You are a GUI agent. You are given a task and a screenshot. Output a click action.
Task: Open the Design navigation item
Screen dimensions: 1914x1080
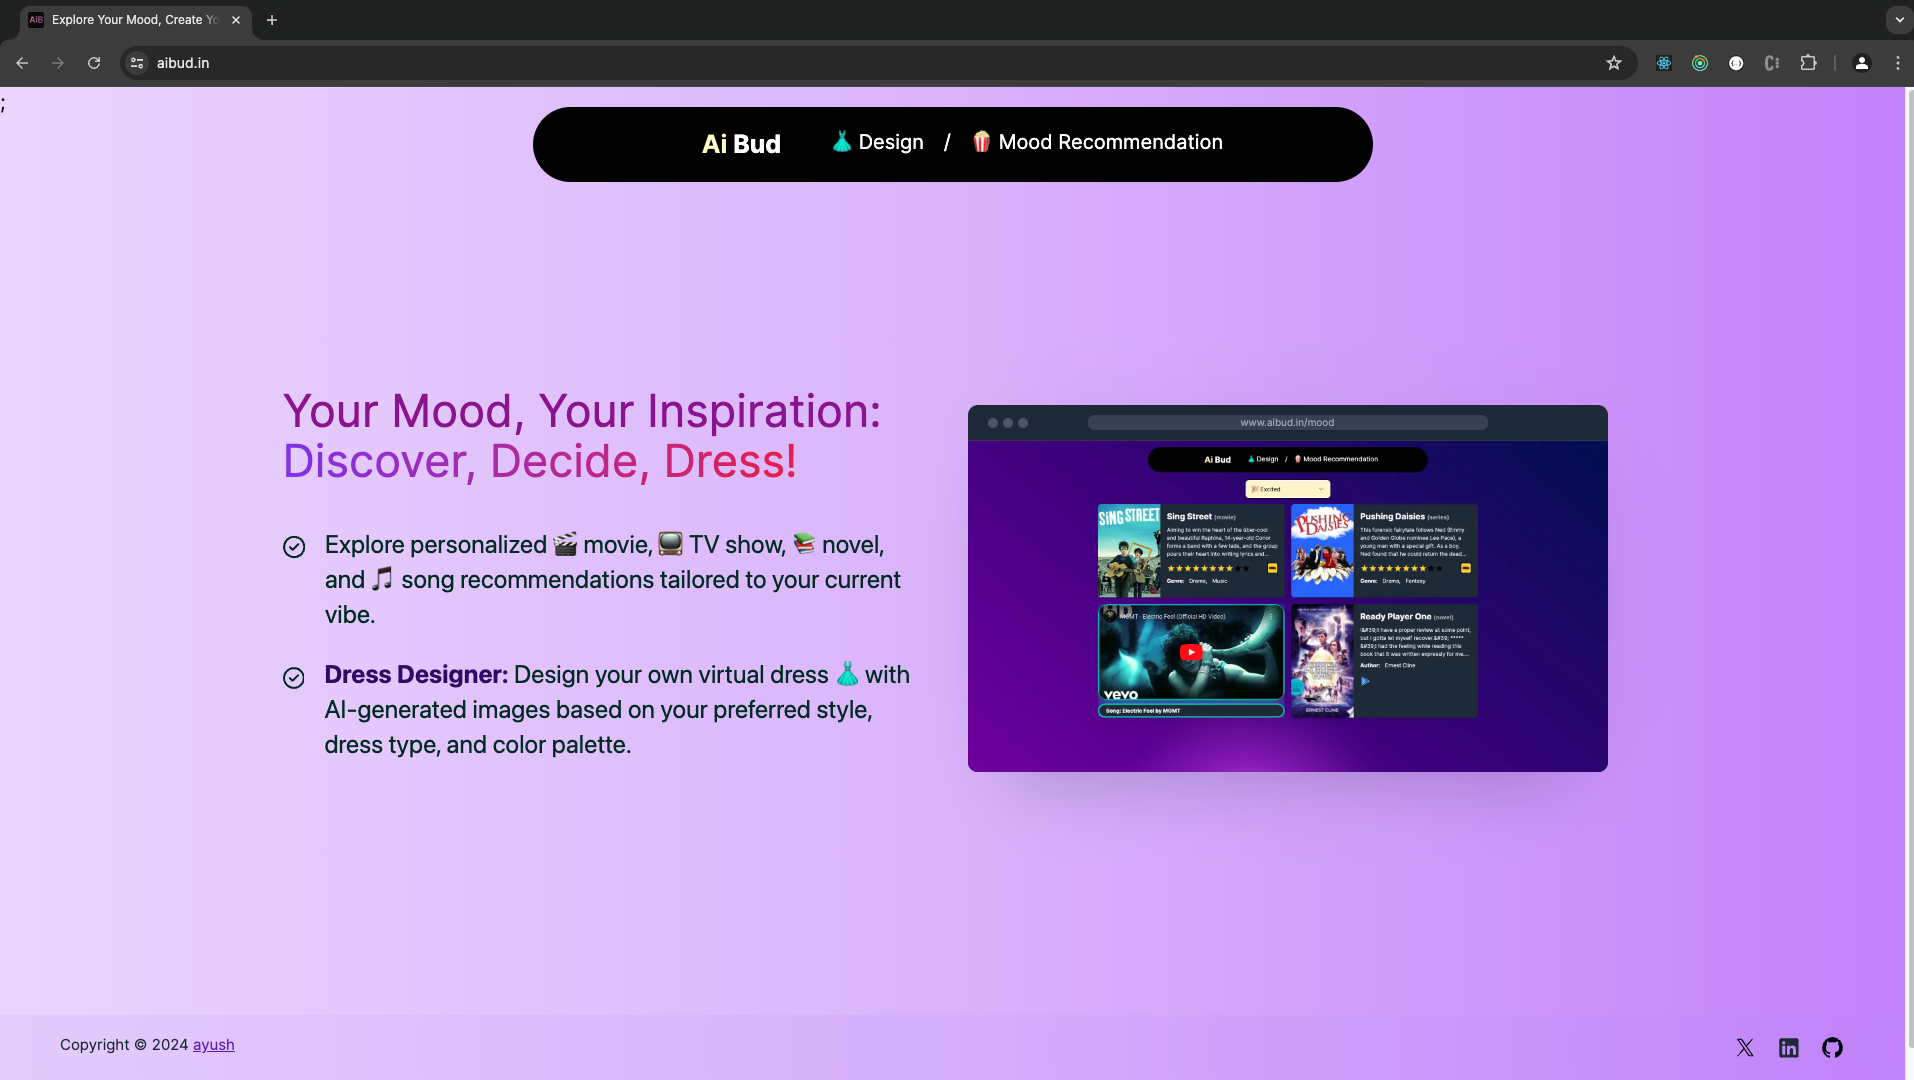[878, 143]
